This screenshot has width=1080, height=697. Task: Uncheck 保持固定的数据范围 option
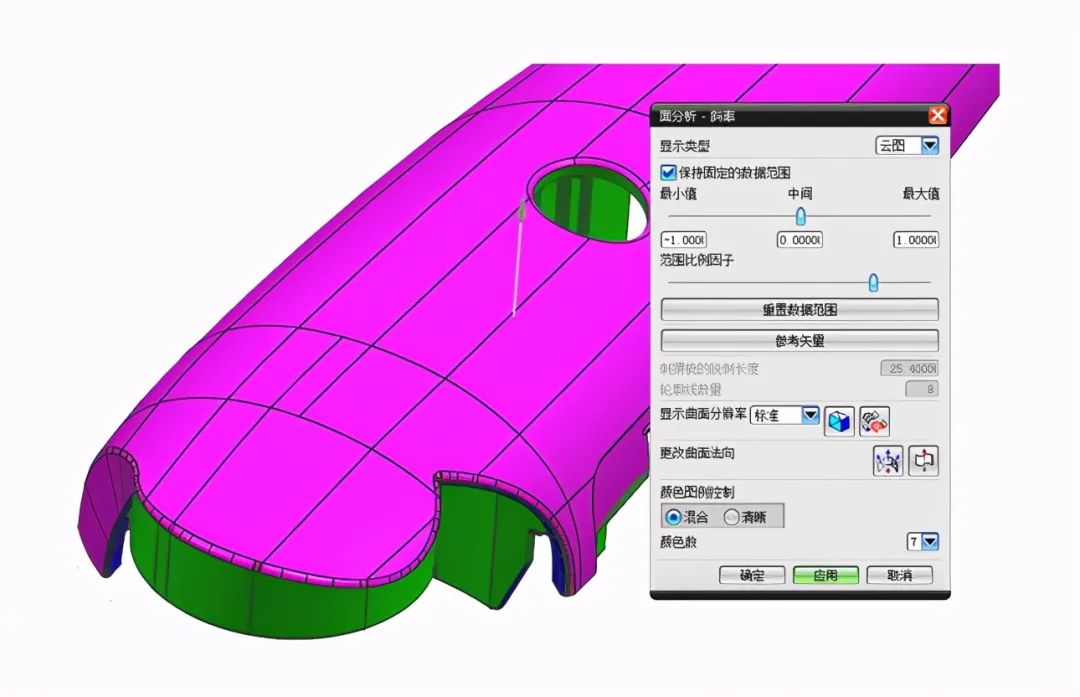pos(668,171)
